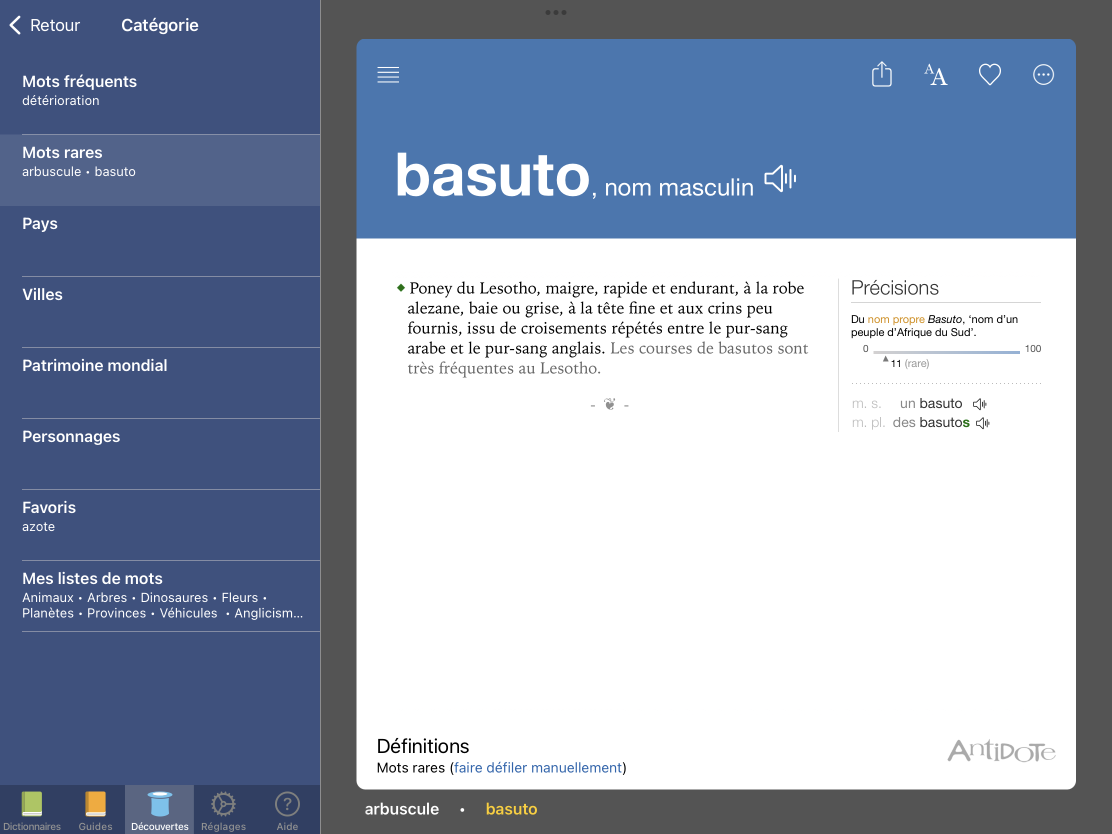This screenshot has width=1112, height=834.
Task: Open the text size options
Action: pos(935,75)
